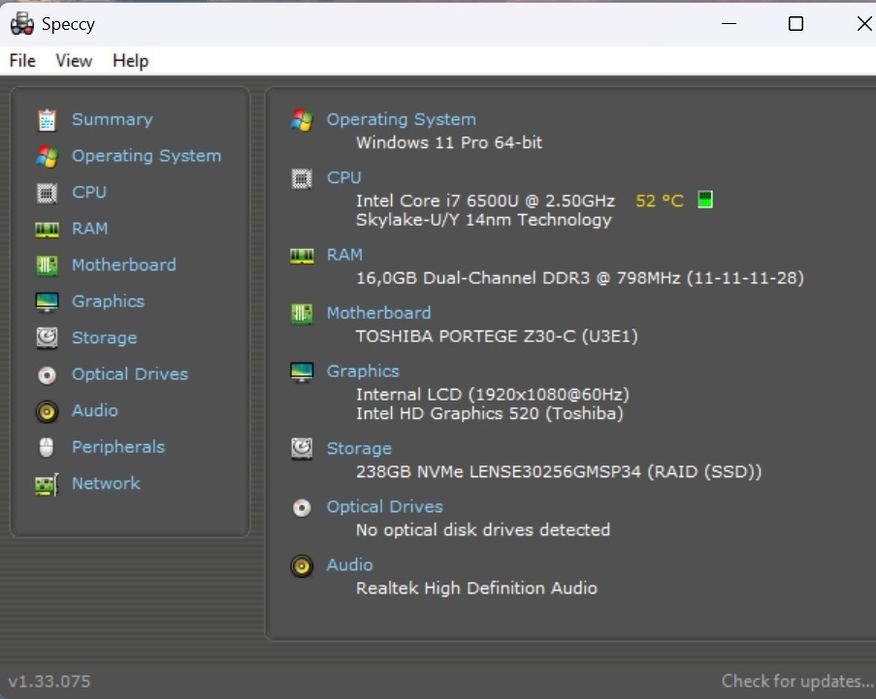
Task: Click the CPU heading in summary panel
Action: [344, 177]
